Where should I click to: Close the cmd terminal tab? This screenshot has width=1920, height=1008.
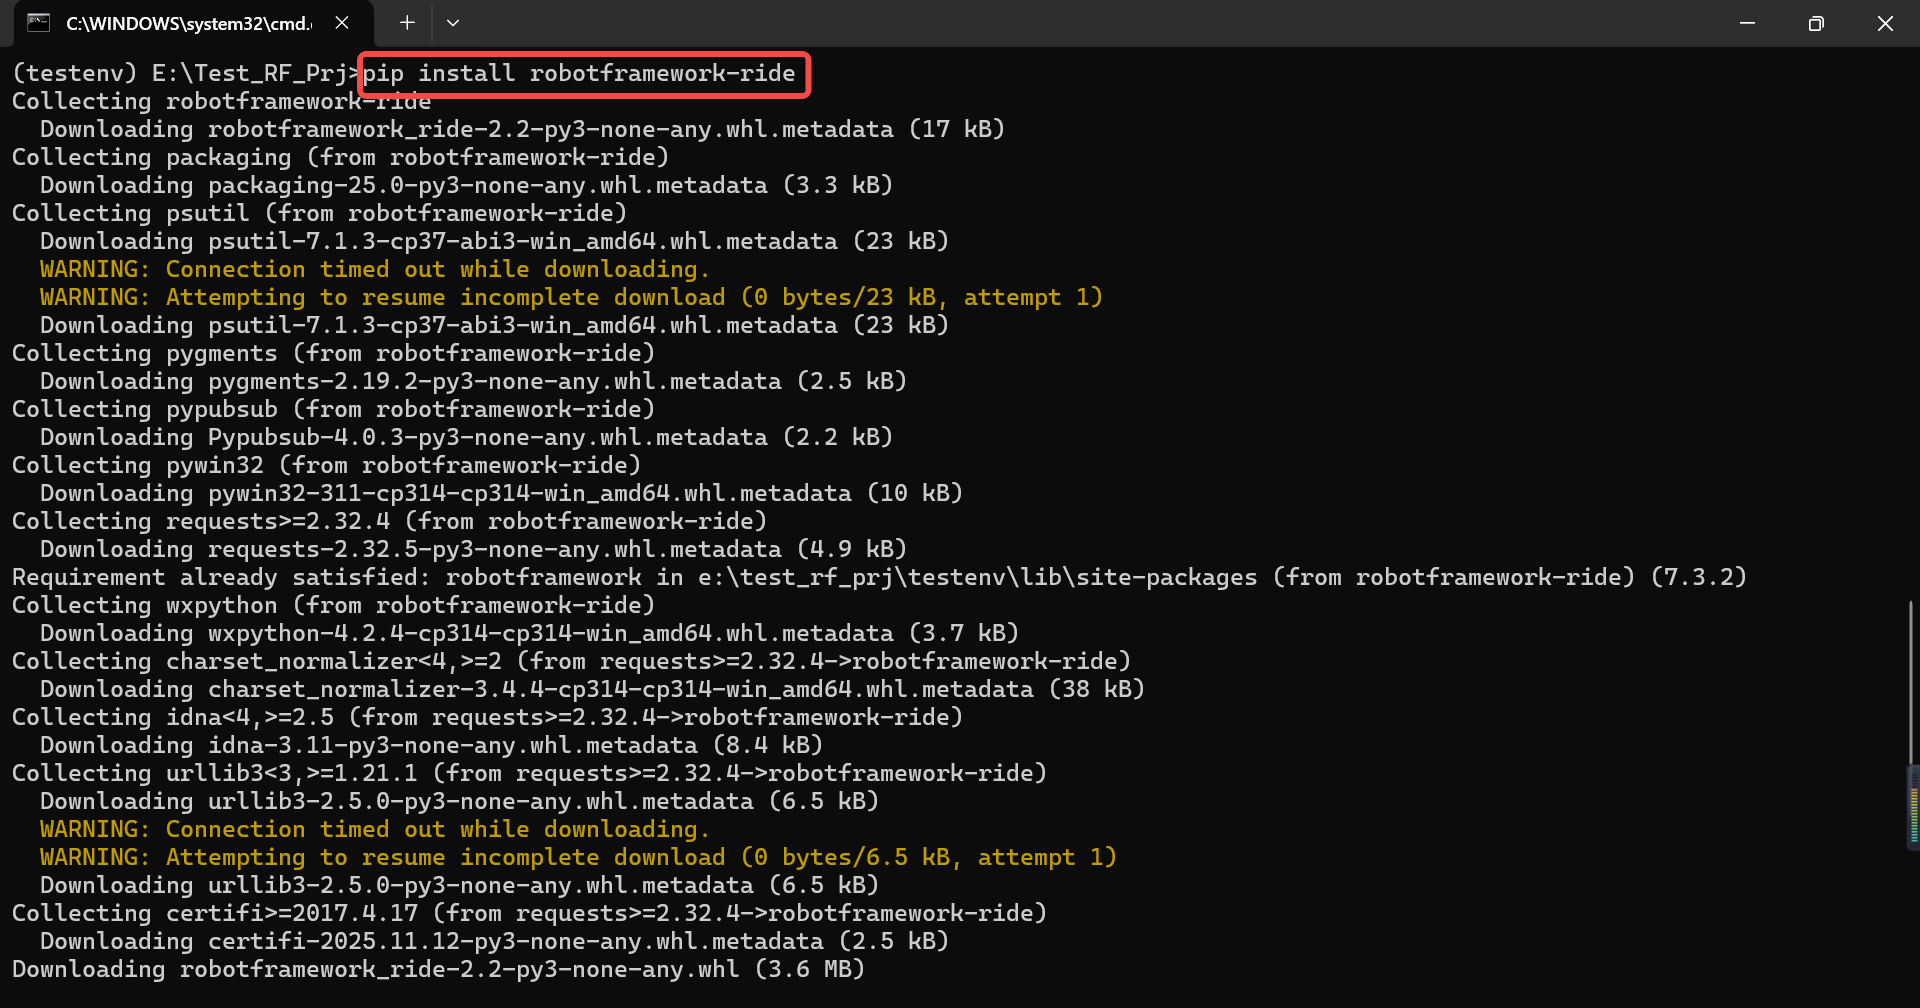click(342, 23)
